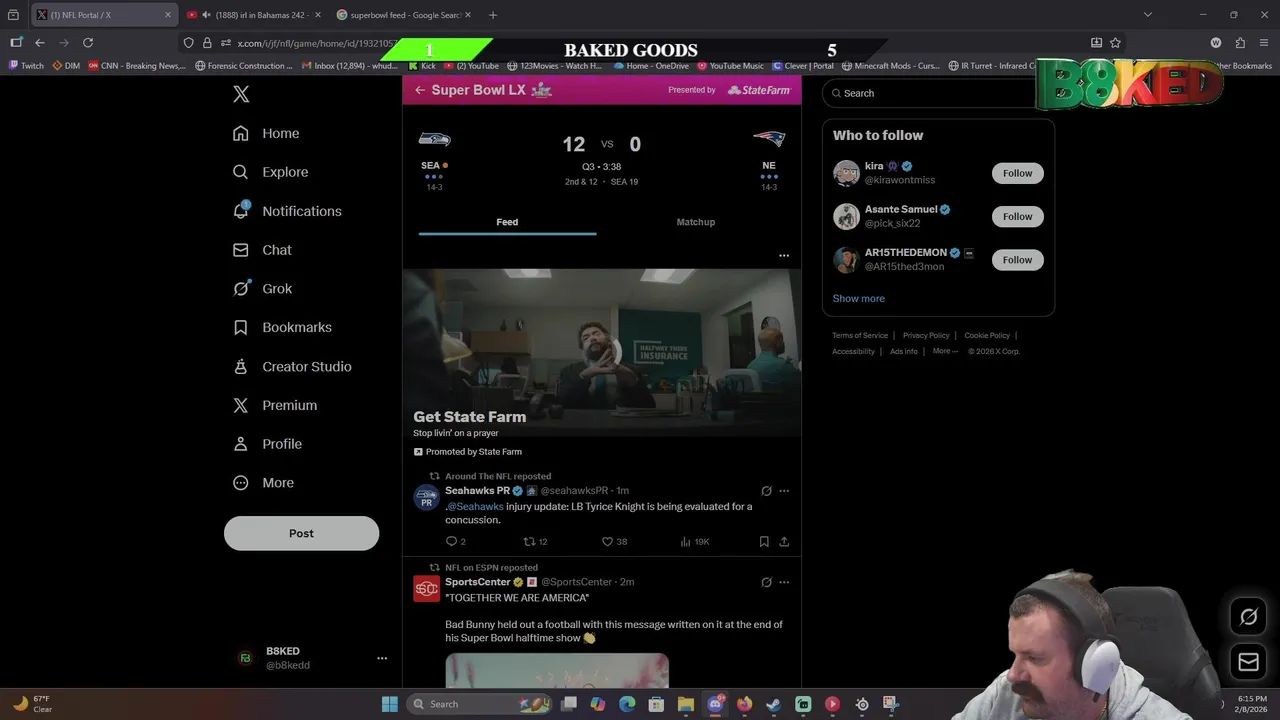Click the Creator Studio icon
Screen dimensions: 1280x720
[240, 366]
